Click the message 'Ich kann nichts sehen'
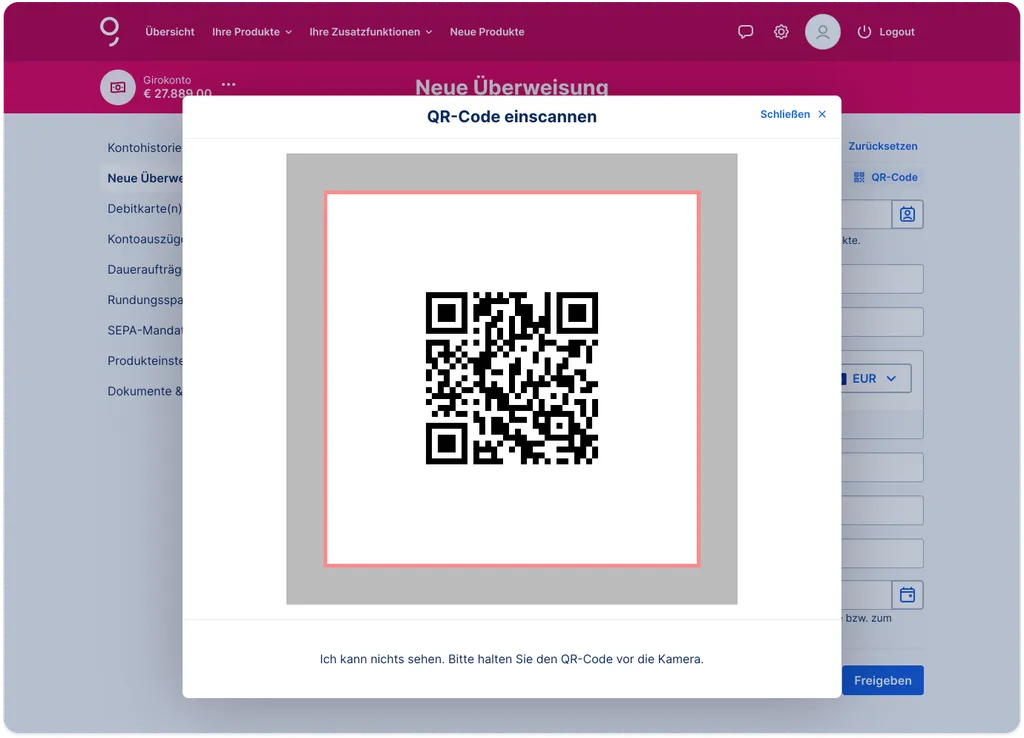1024x738 pixels. pos(512,660)
